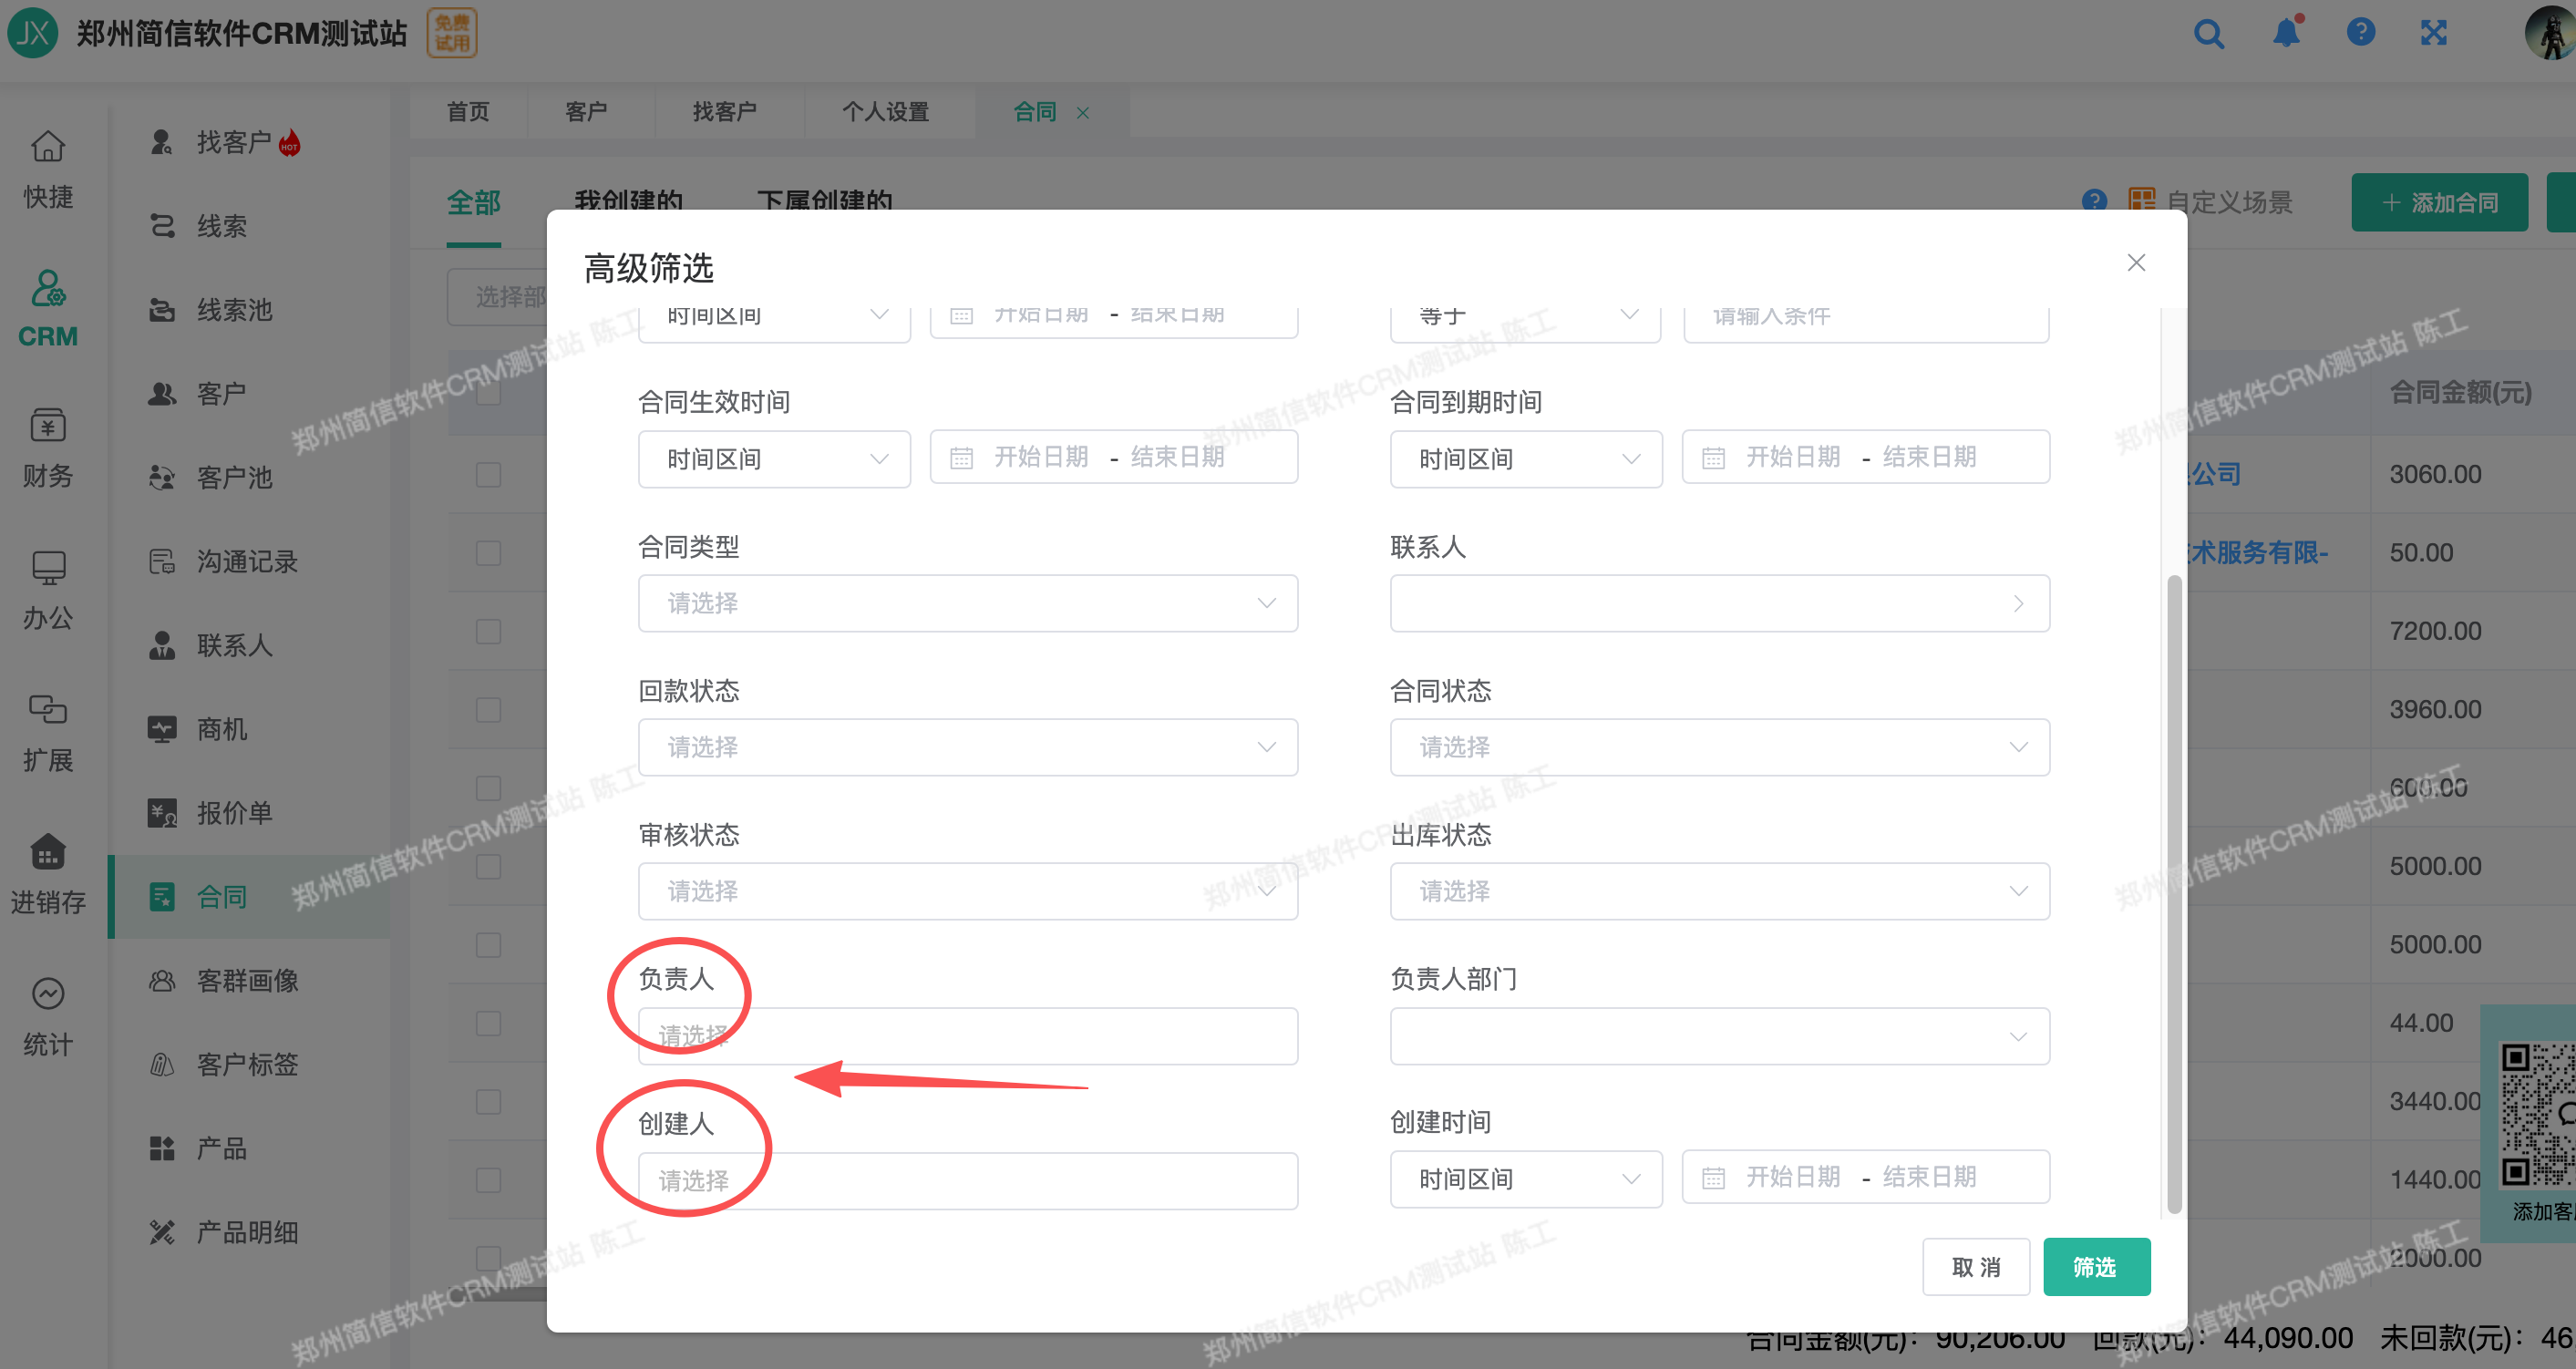Open the 扩展 extensions module
The image size is (2576, 1369).
point(48,733)
